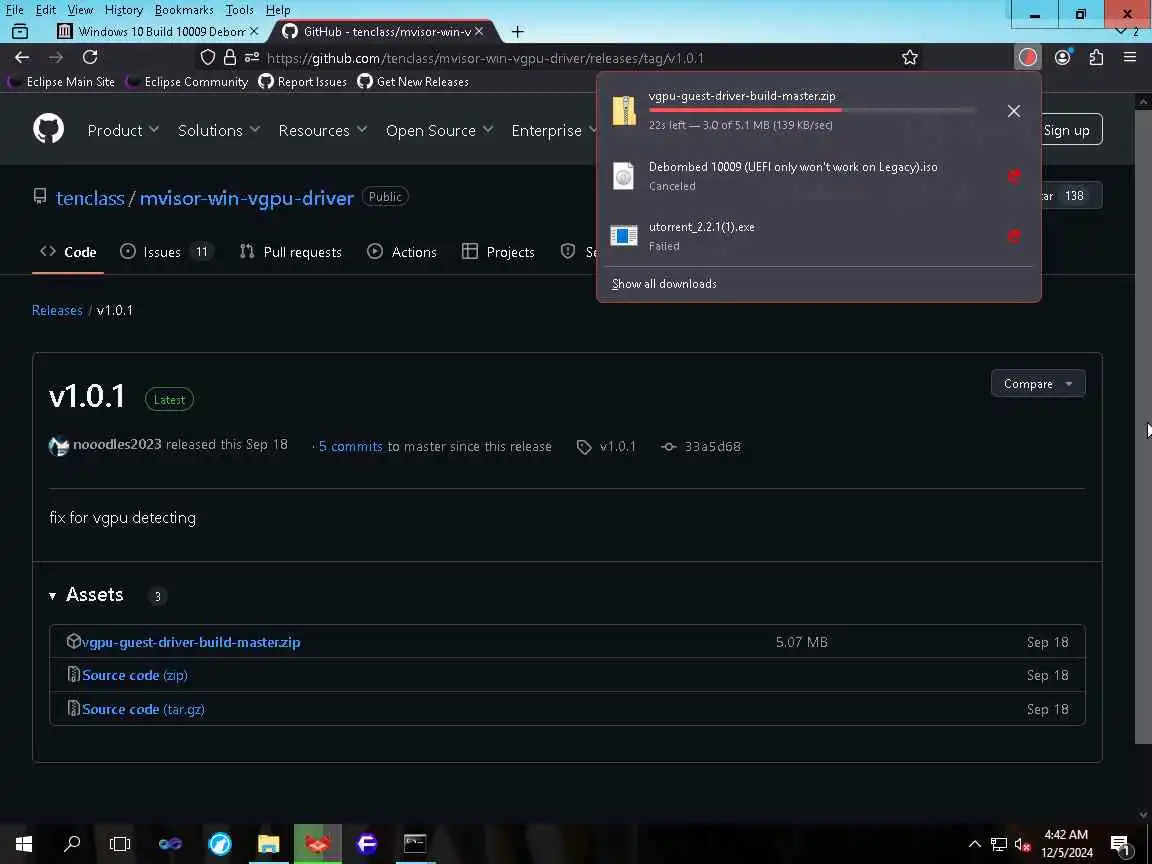The image size is (1152, 864).
Task: Expand the Solutions dropdown
Action: click(218, 130)
